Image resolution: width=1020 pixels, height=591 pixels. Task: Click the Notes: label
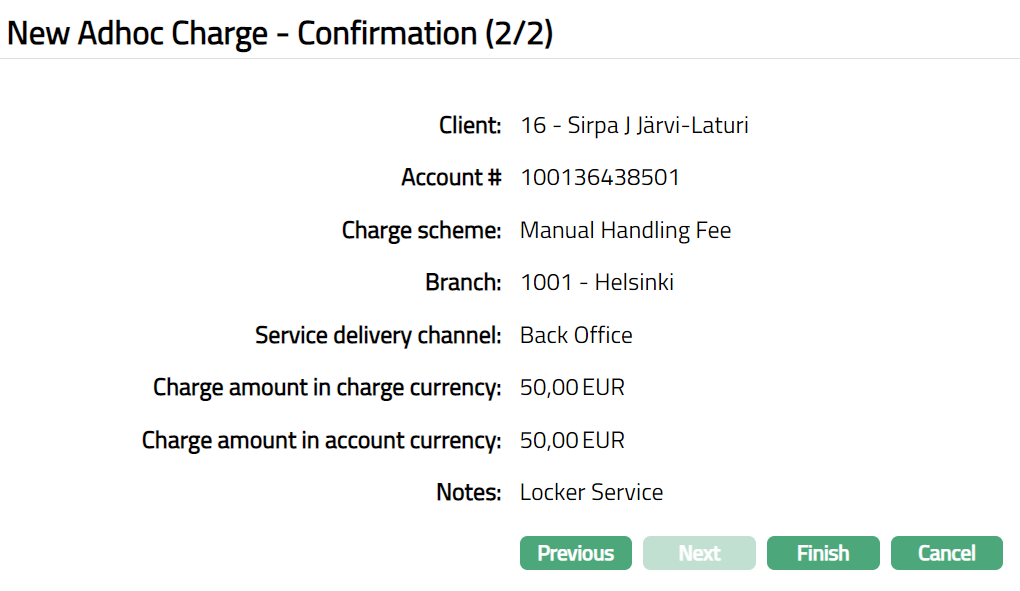tap(468, 492)
